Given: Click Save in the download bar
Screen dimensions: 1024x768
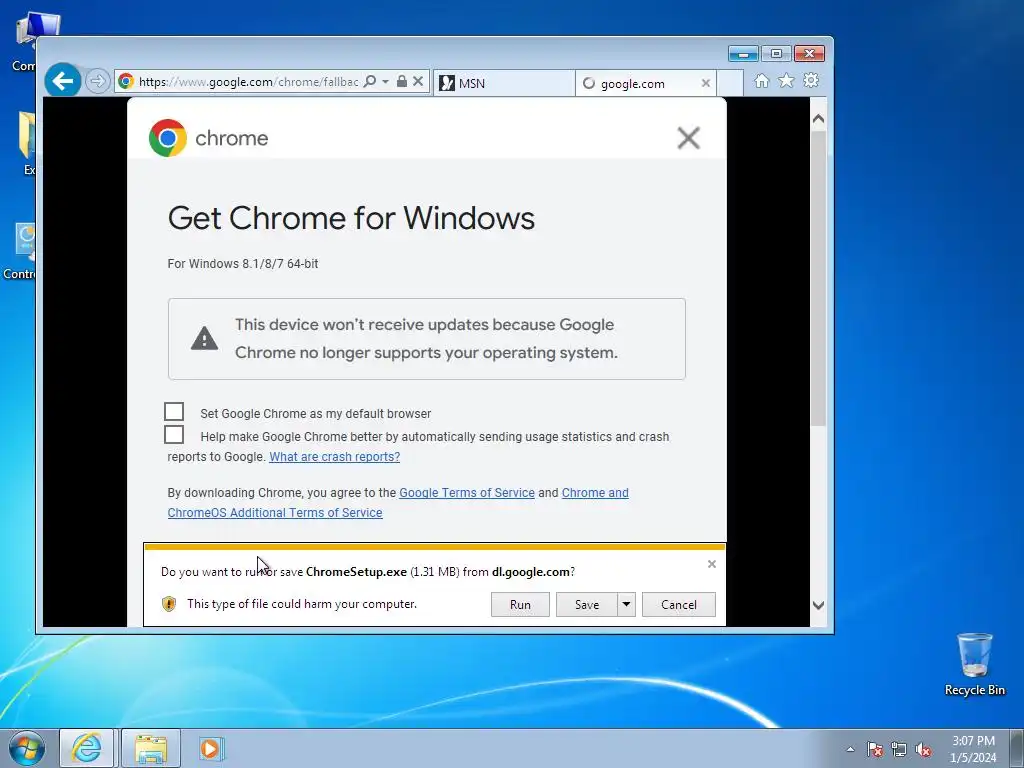Looking at the screenshot, I should click(586, 605).
